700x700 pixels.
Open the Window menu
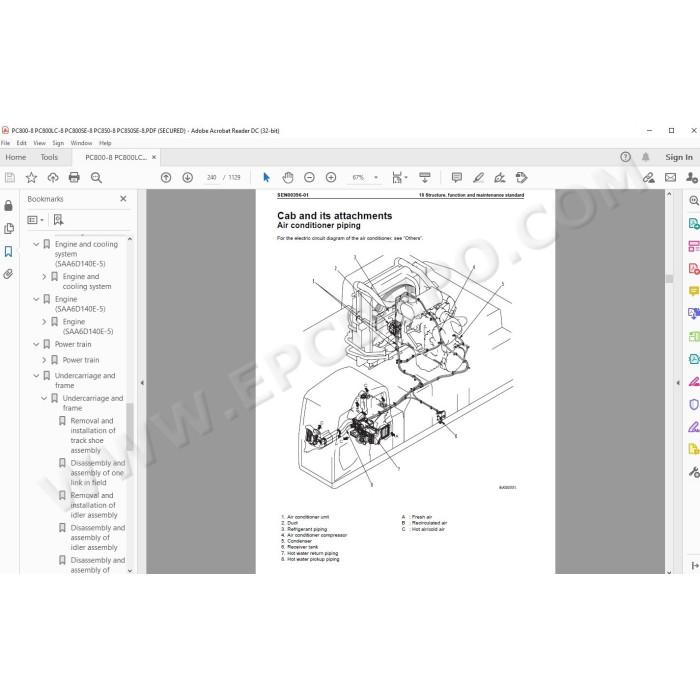coord(81,143)
